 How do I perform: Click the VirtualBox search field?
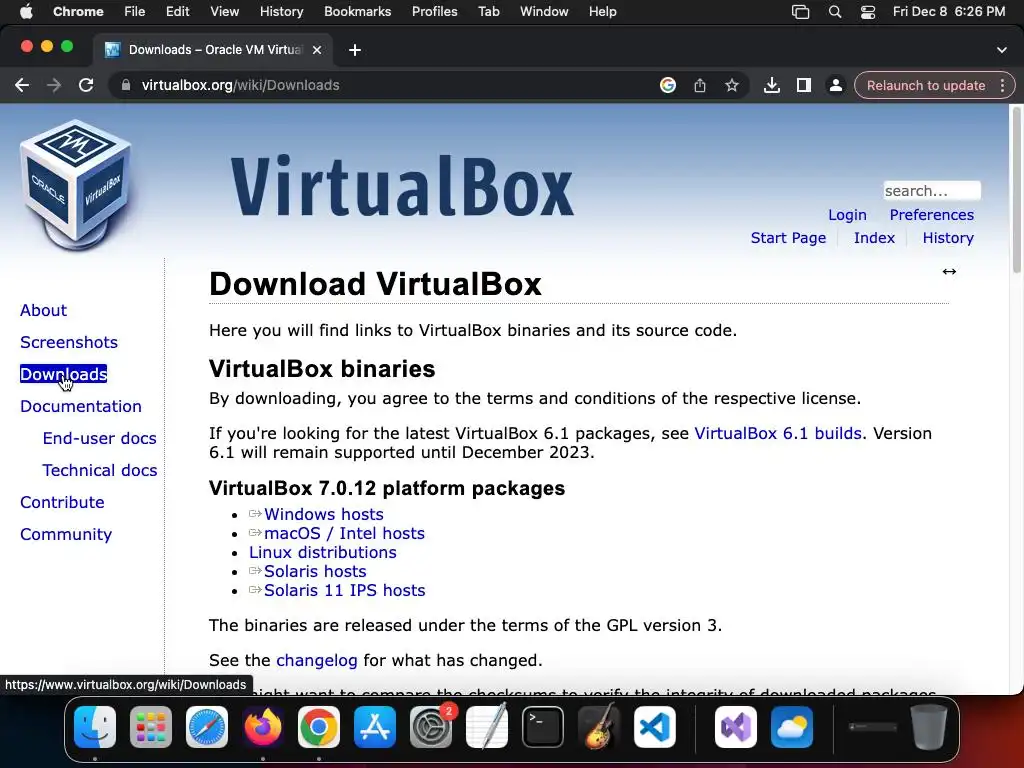pos(931,191)
